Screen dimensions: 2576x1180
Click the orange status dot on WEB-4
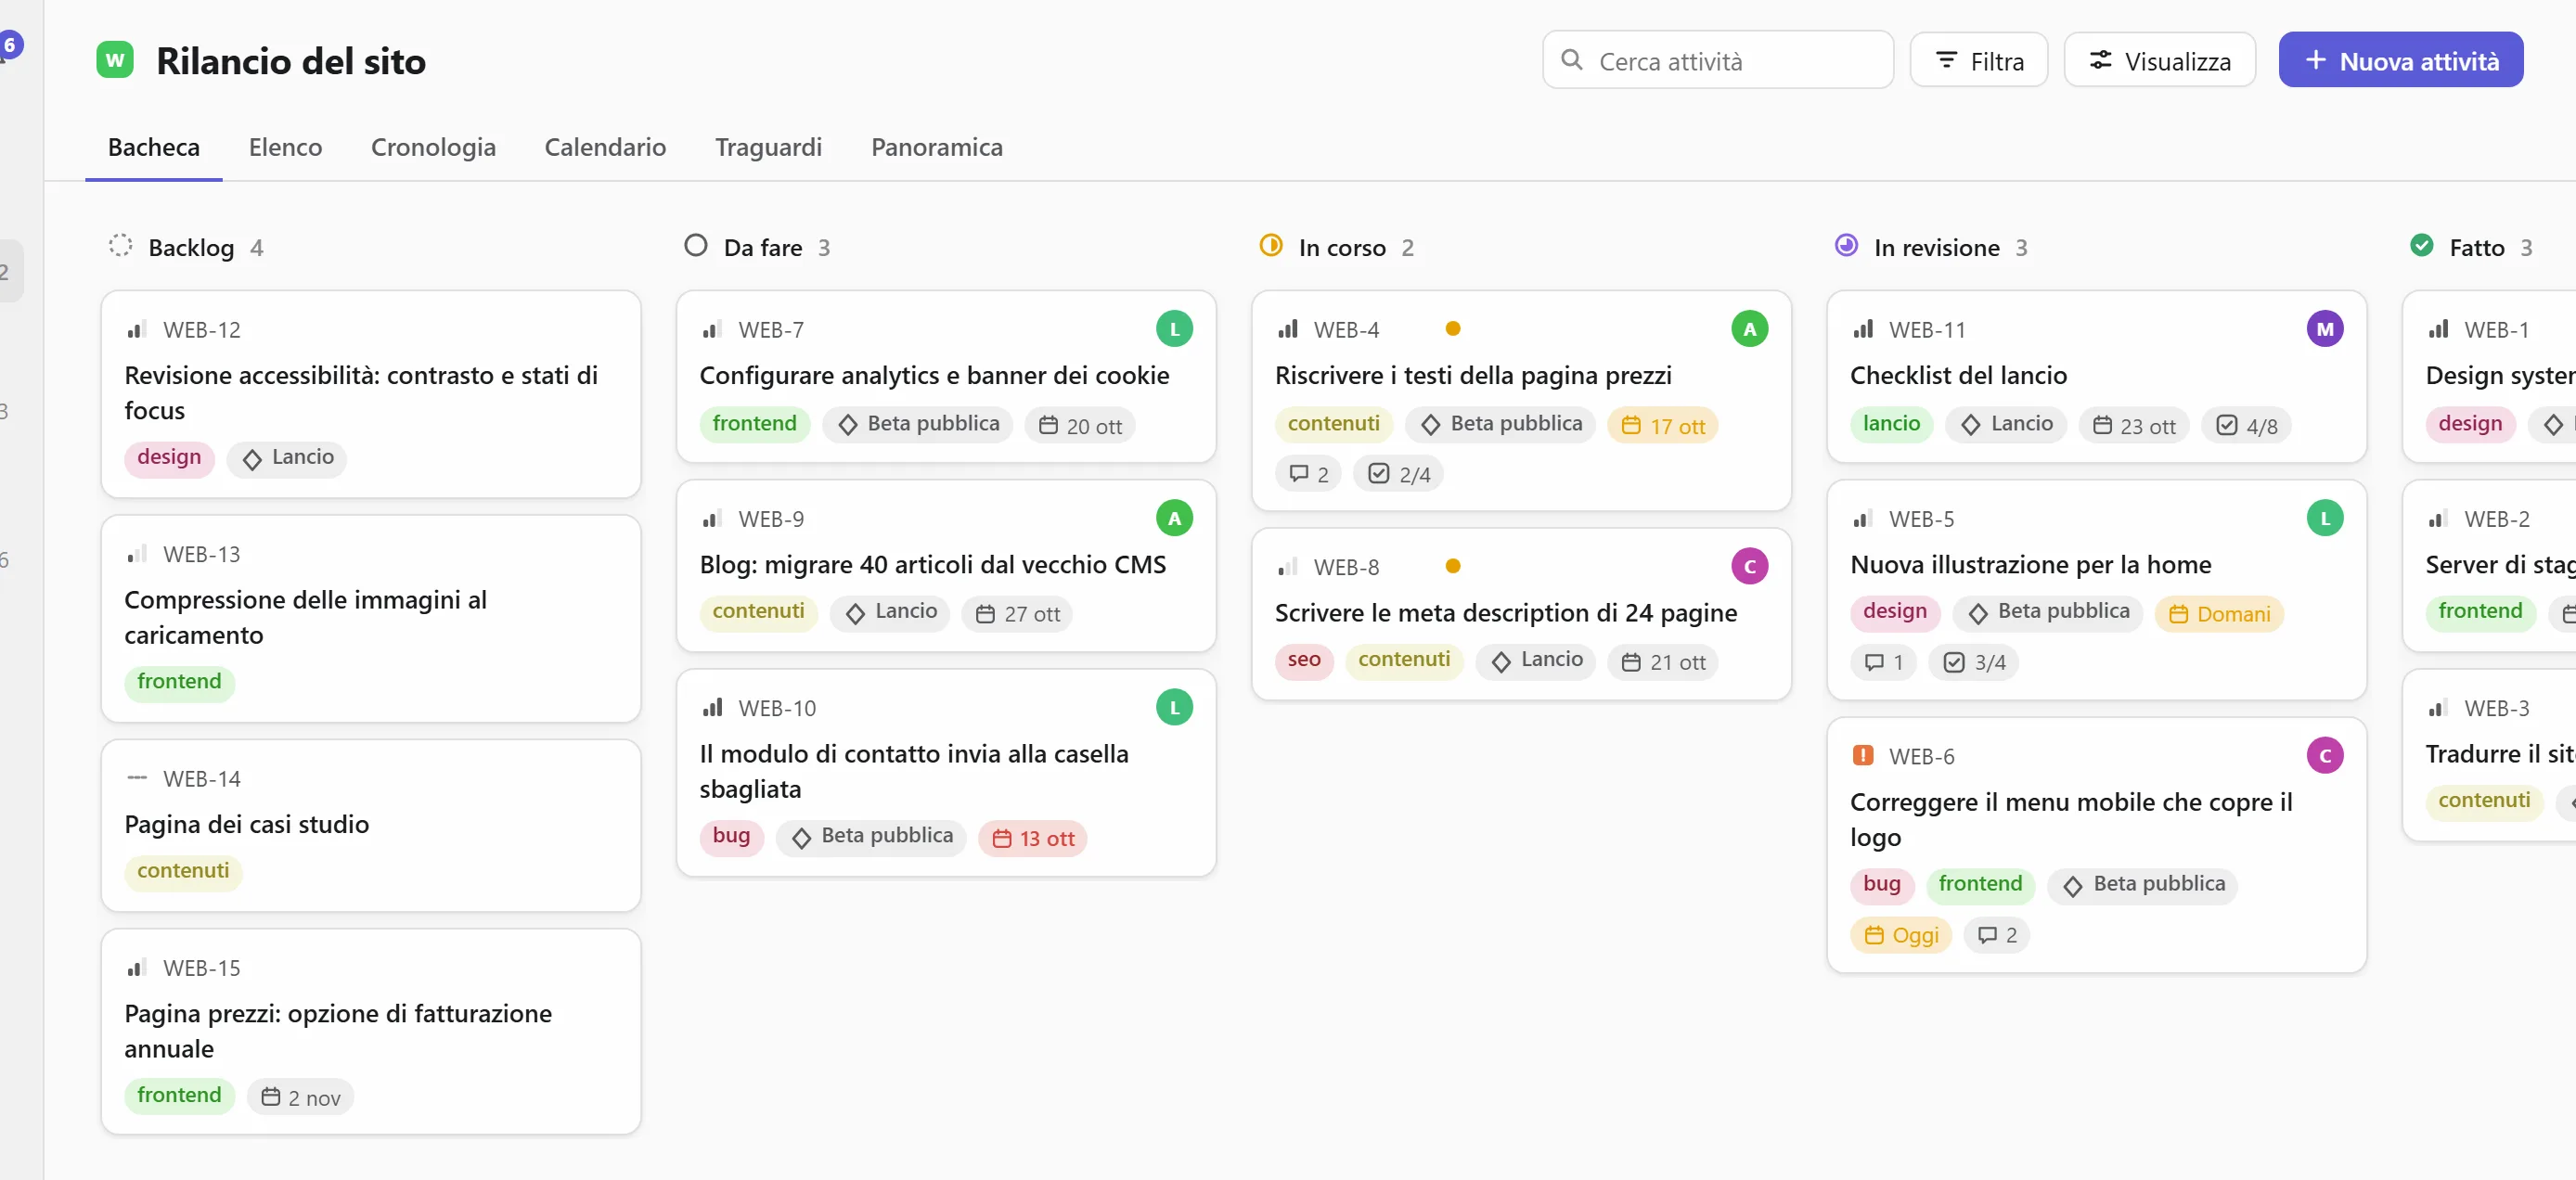[1453, 329]
